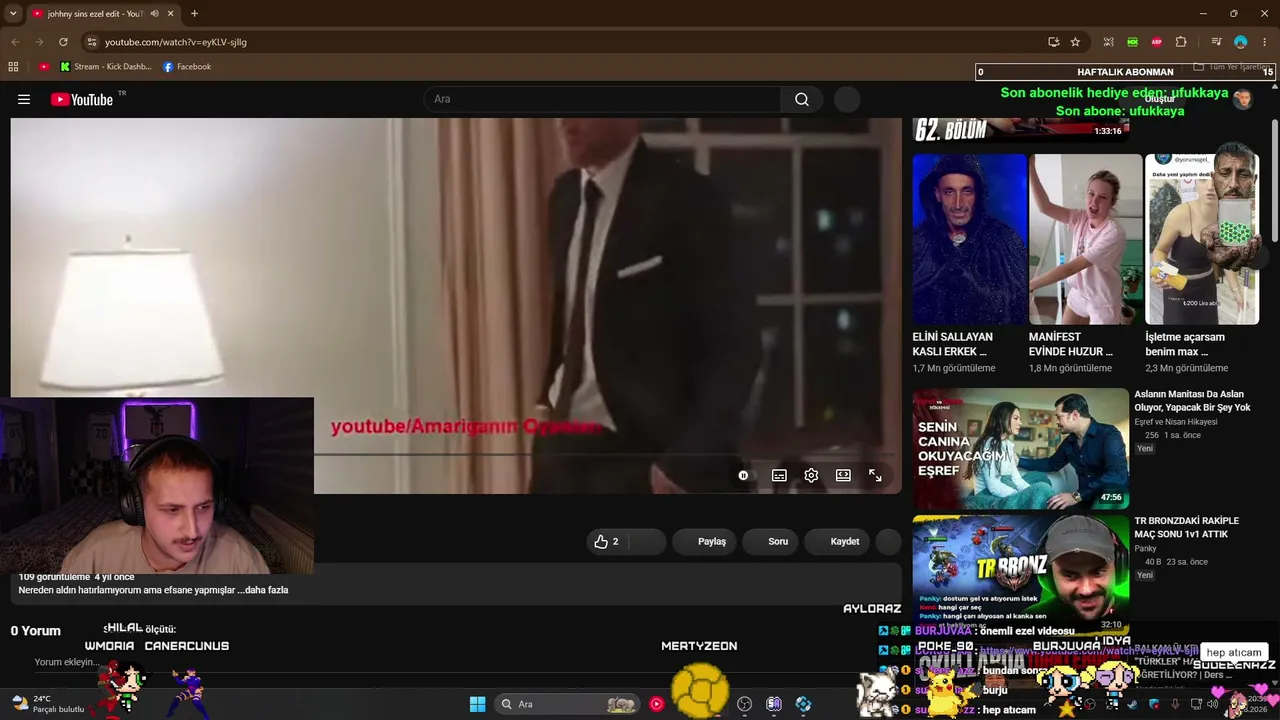
Task: Click the red ABP extension icon
Action: click(x=1157, y=42)
